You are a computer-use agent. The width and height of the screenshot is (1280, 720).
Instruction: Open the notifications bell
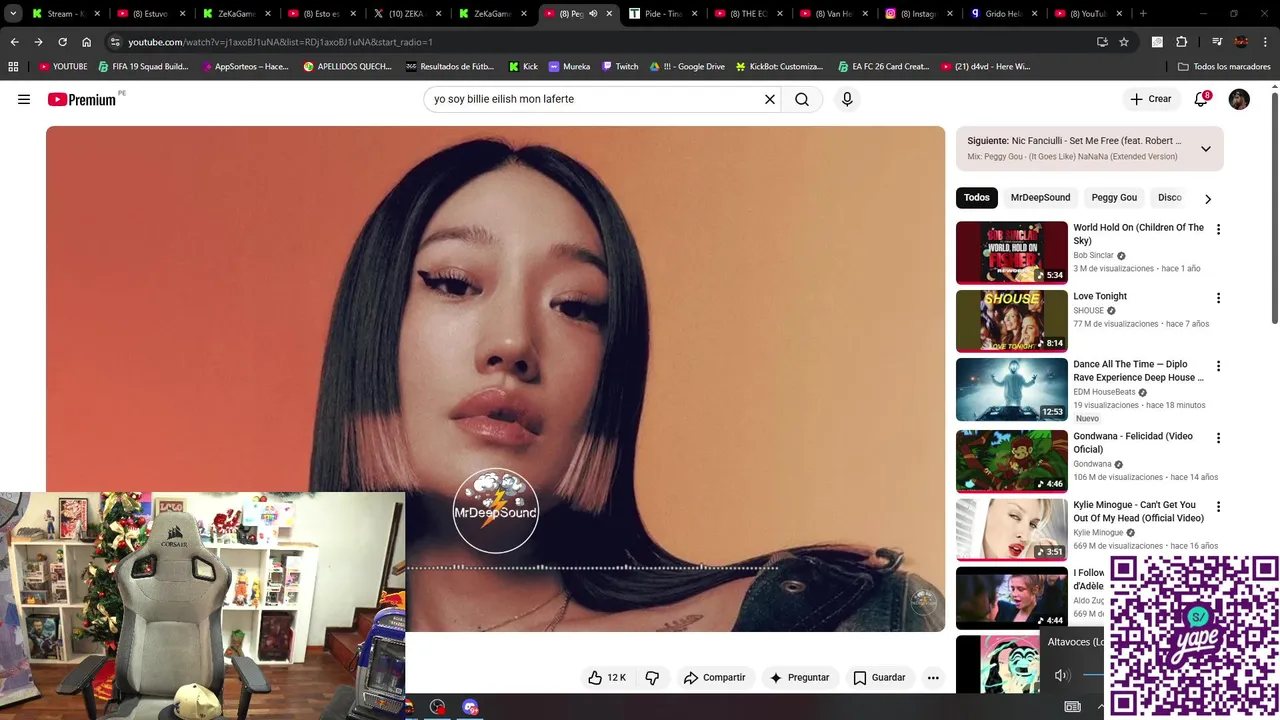[1201, 99]
